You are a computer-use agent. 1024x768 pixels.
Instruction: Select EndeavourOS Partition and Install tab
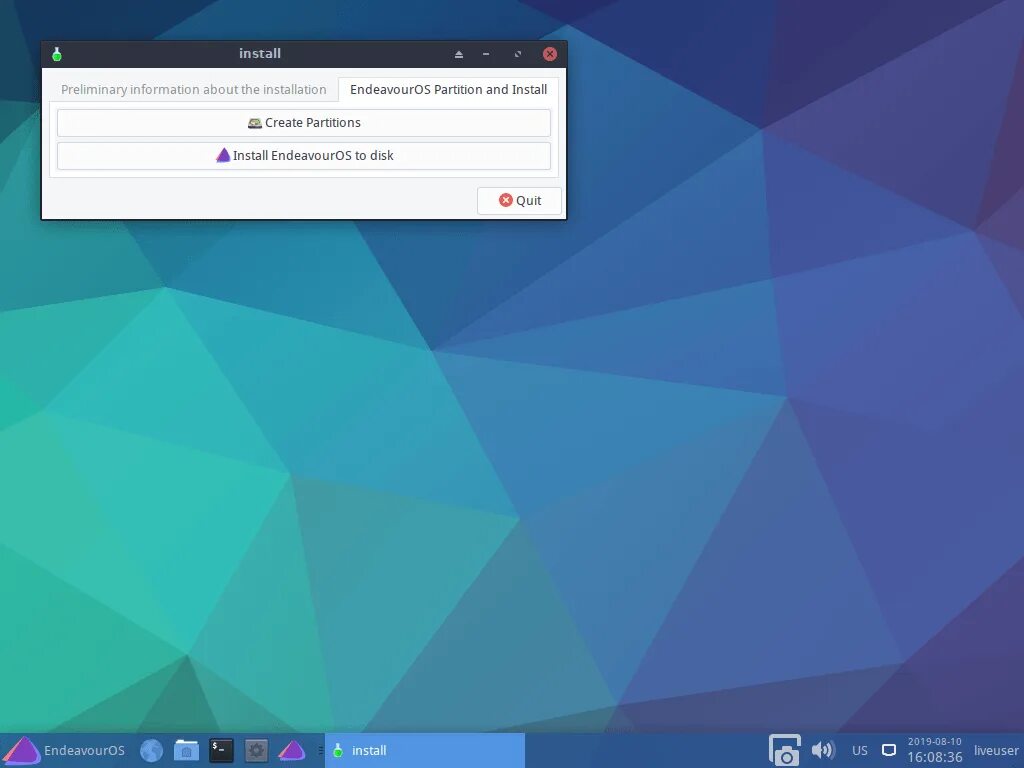click(x=448, y=89)
